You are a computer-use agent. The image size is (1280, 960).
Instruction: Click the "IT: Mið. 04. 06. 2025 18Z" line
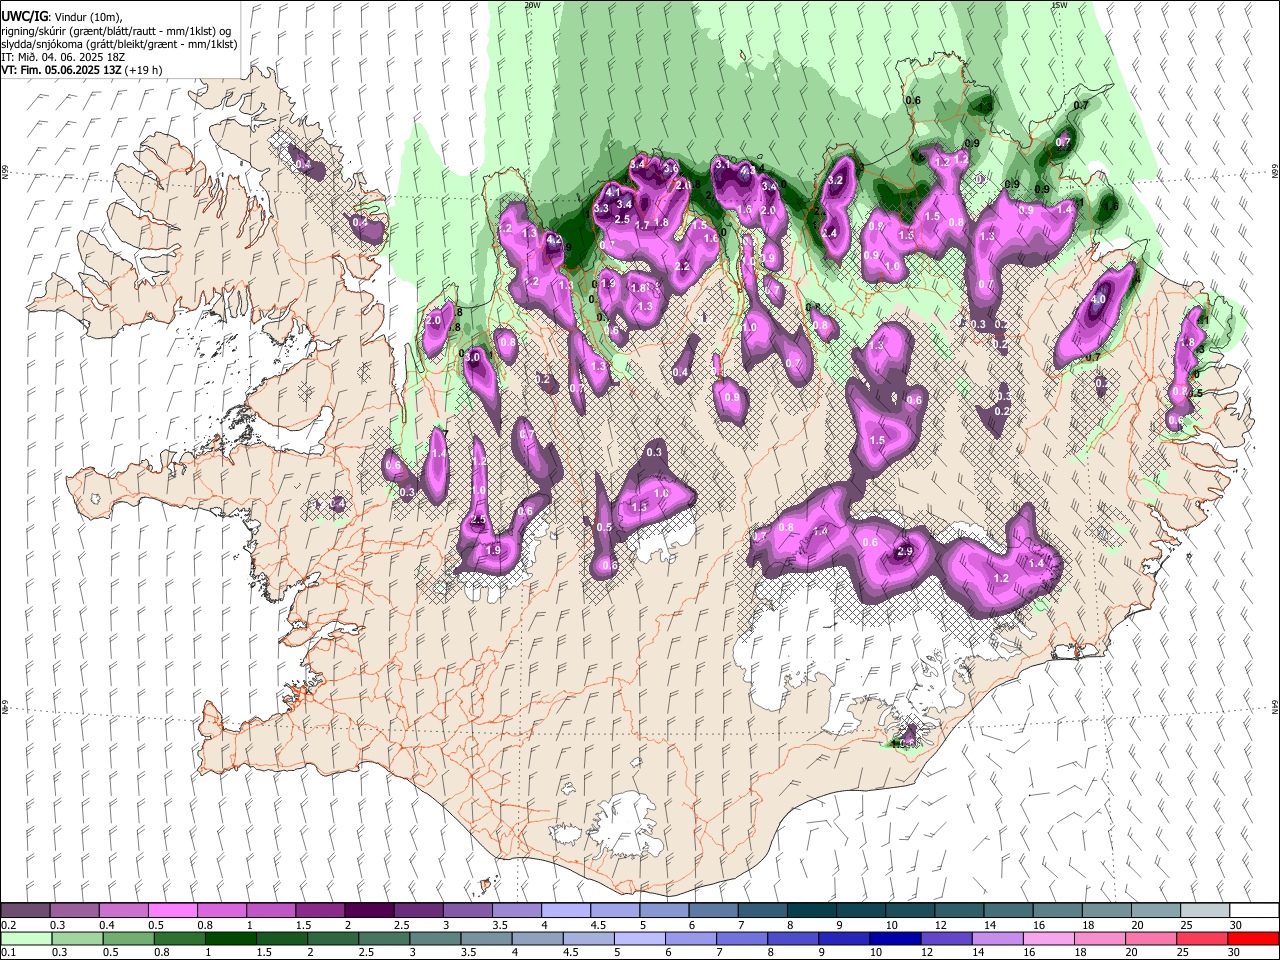pyautogui.click(x=63, y=57)
